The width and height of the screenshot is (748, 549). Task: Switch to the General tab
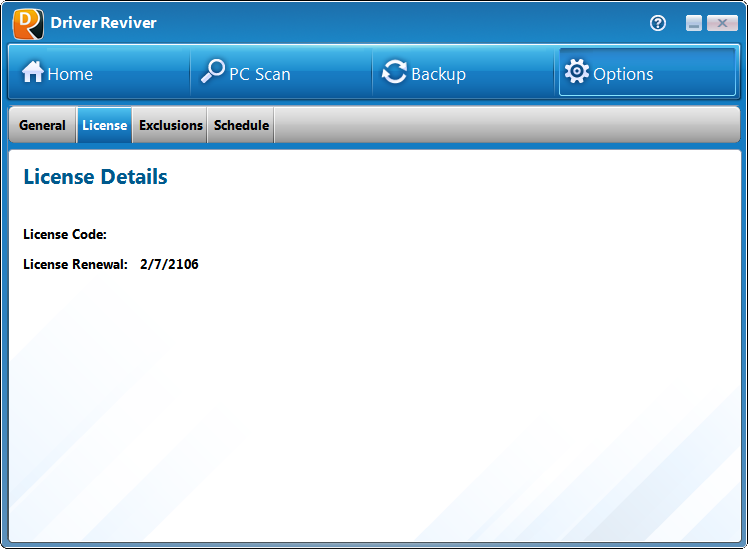coord(42,125)
